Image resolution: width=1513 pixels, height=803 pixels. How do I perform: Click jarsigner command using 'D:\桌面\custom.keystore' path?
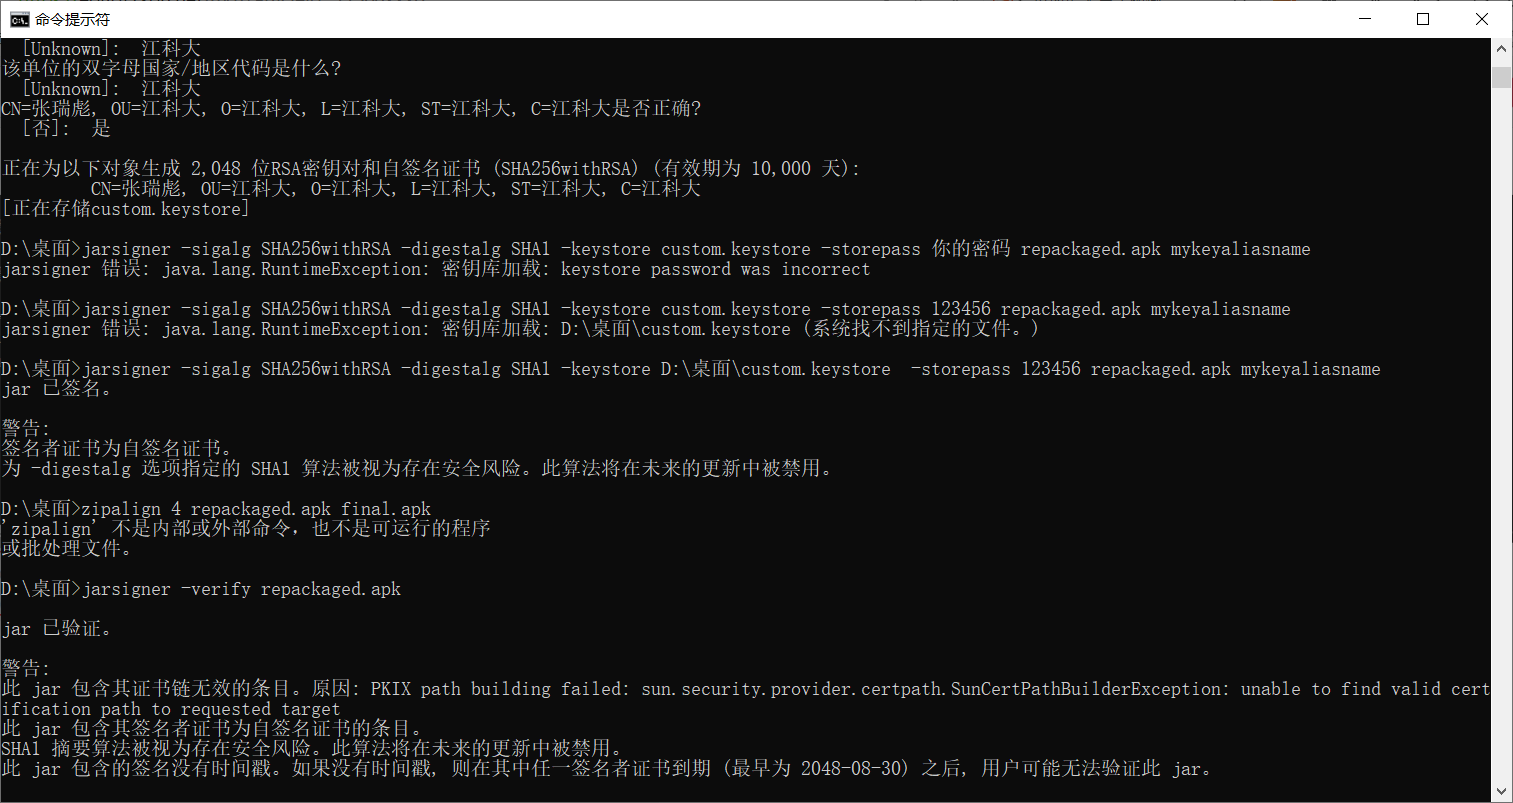coord(691,368)
